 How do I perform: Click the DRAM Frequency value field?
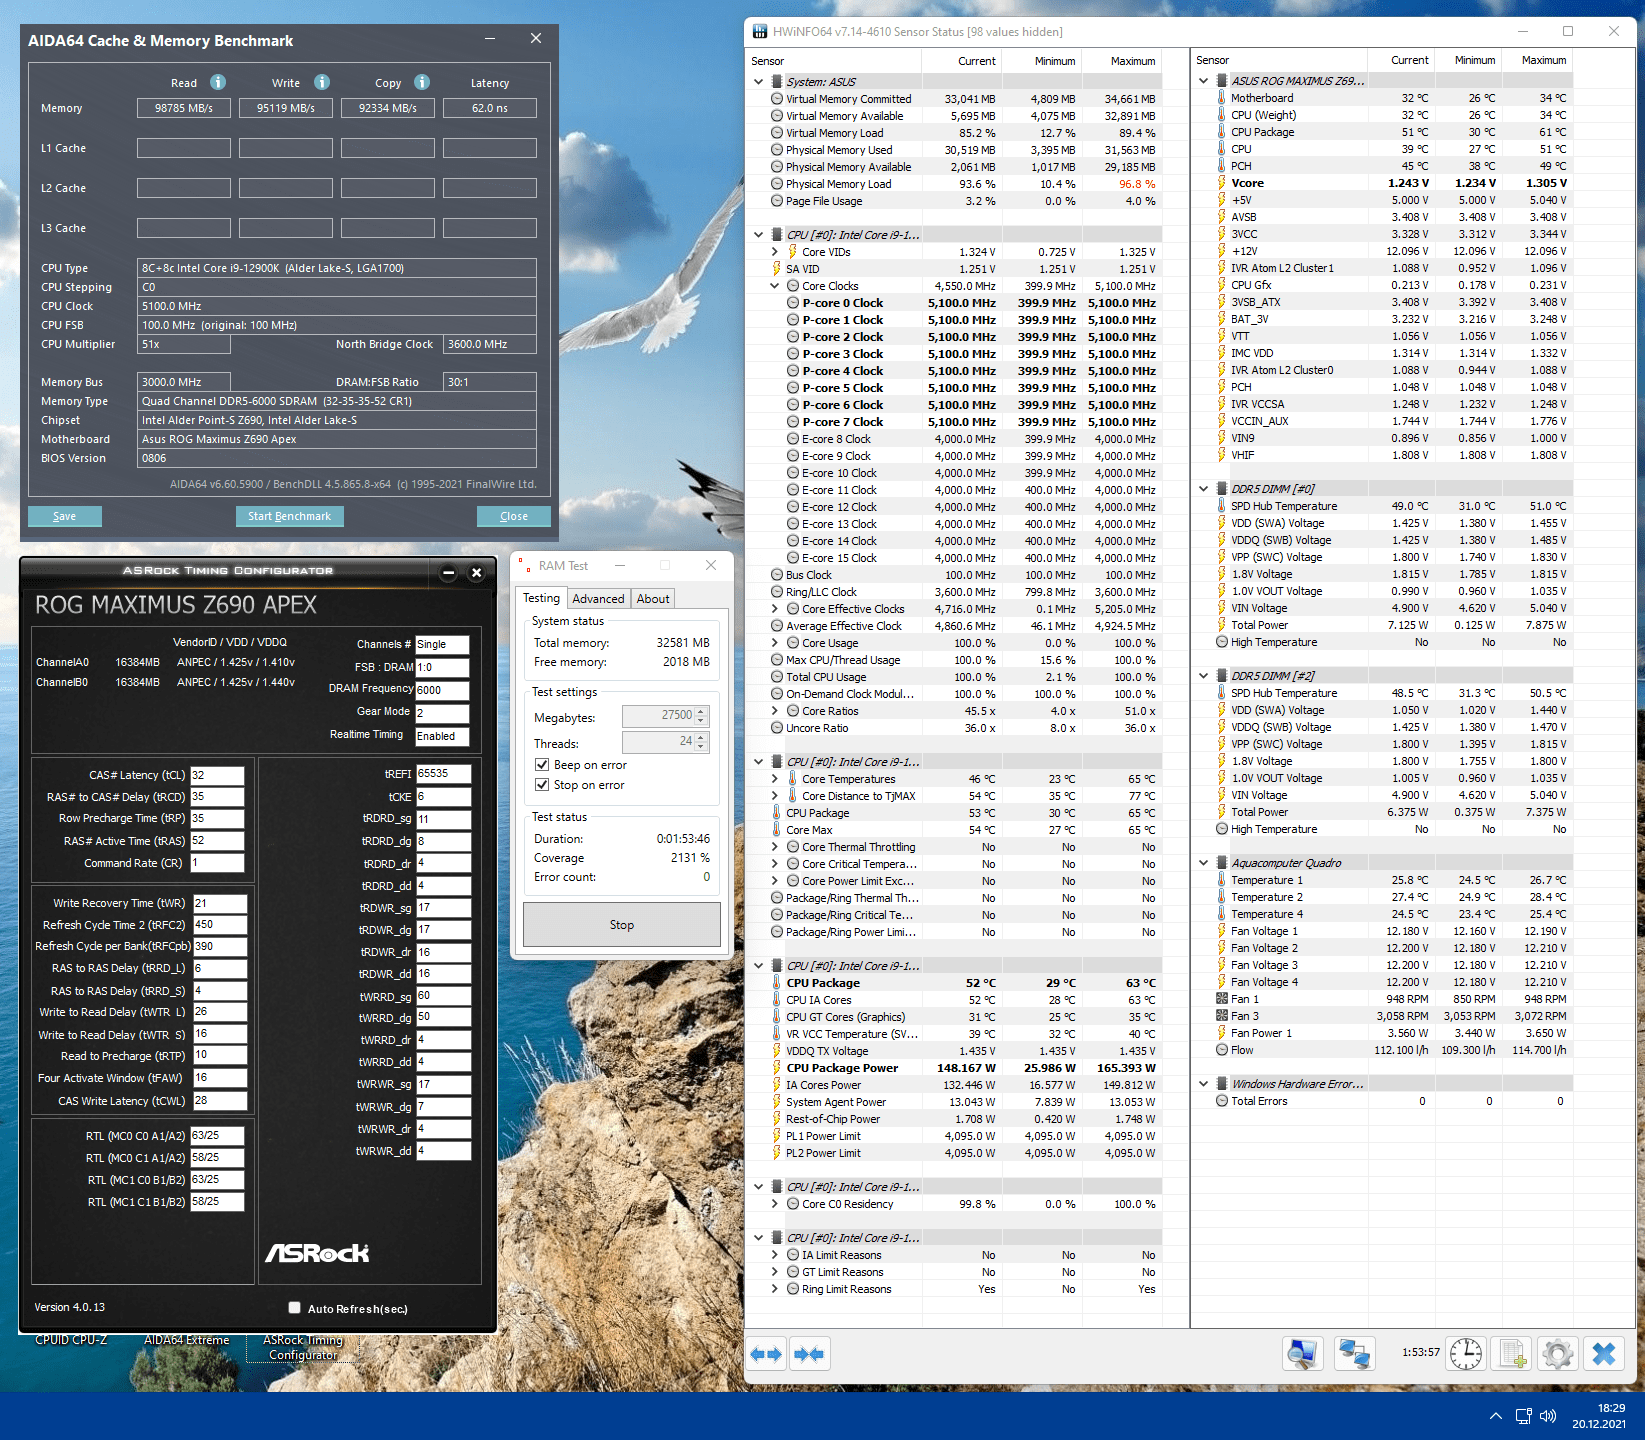pyautogui.click(x=442, y=690)
